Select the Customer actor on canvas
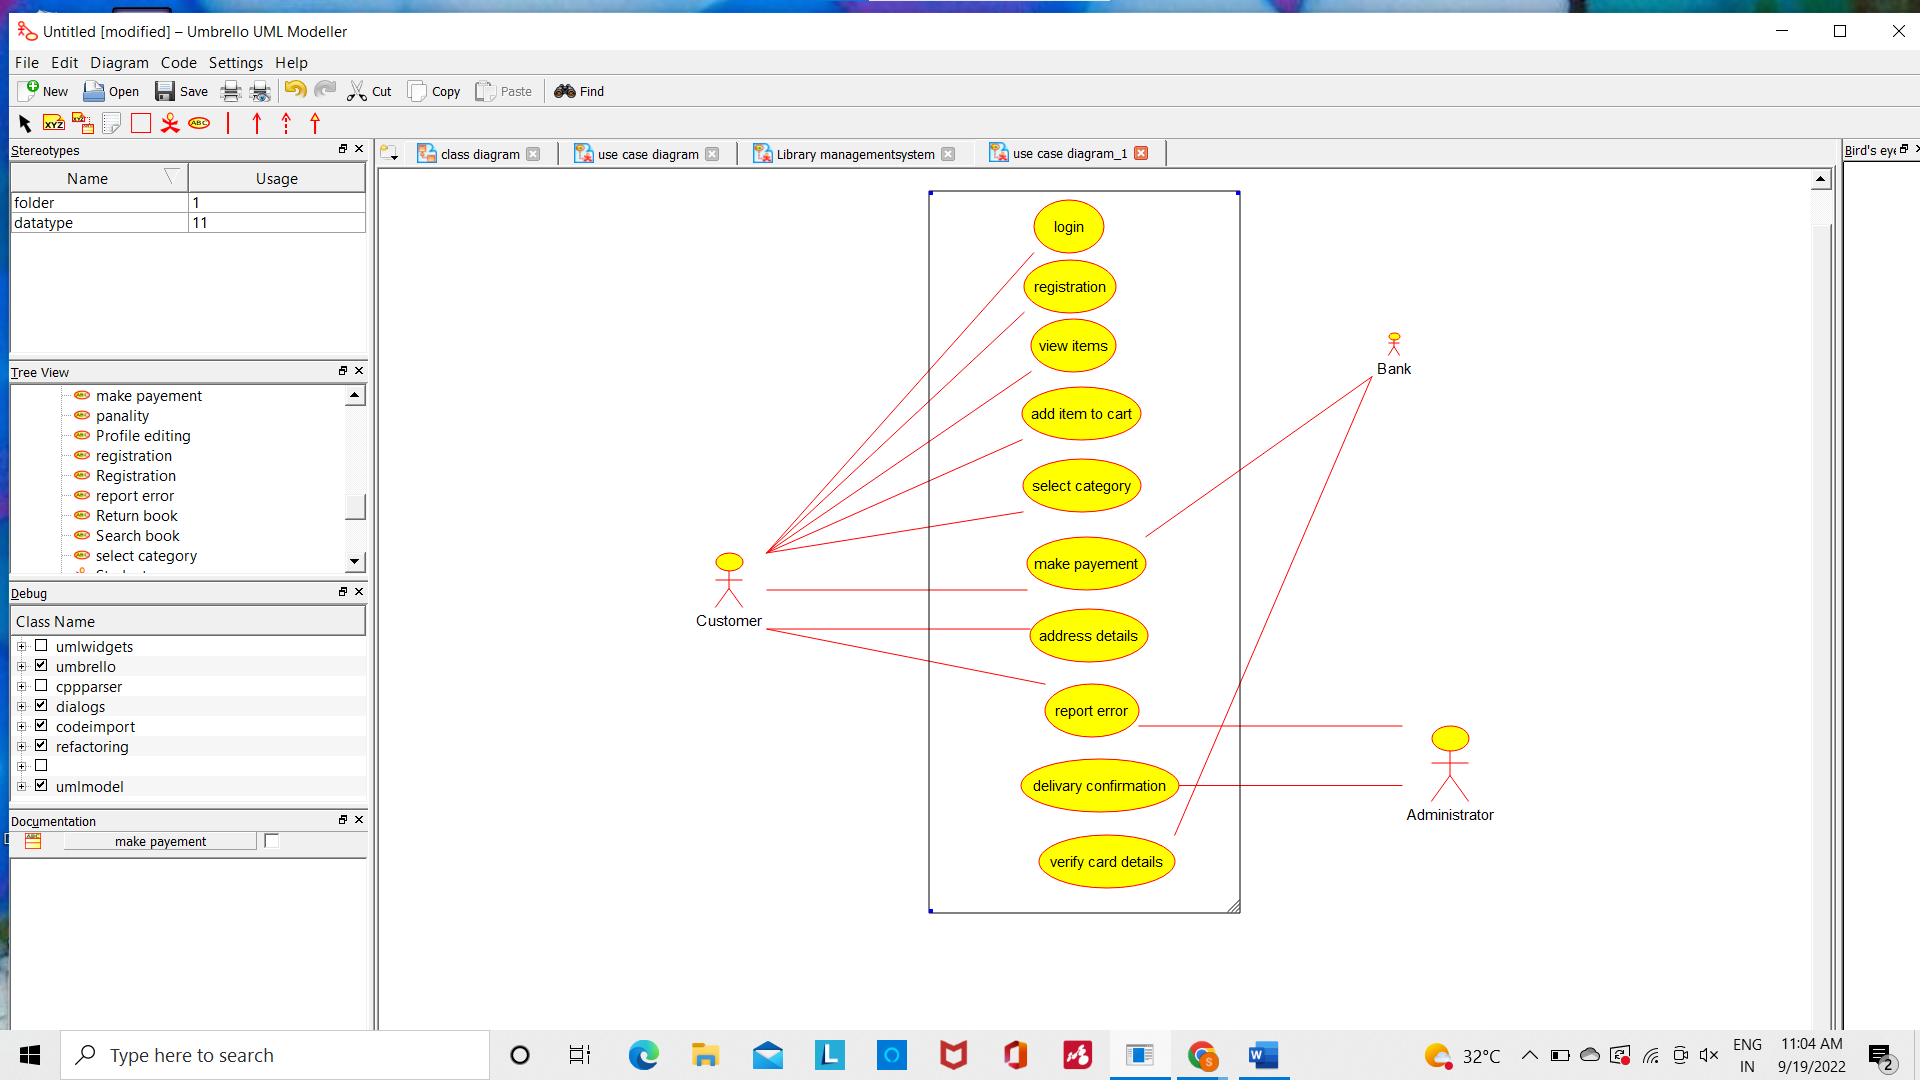 [x=729, y=590]
